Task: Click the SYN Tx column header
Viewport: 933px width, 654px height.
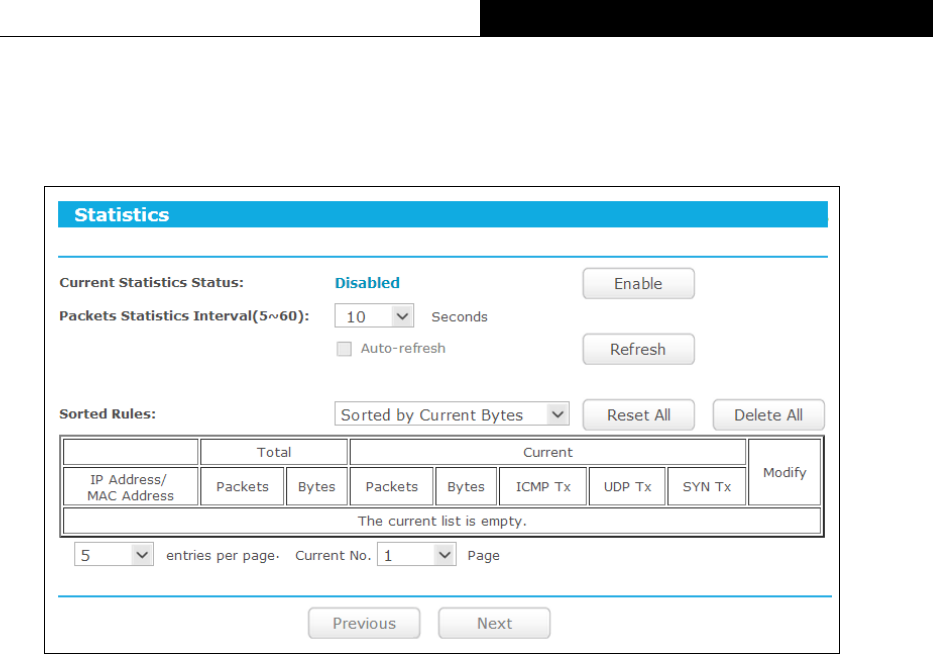Action: point(706,487)
